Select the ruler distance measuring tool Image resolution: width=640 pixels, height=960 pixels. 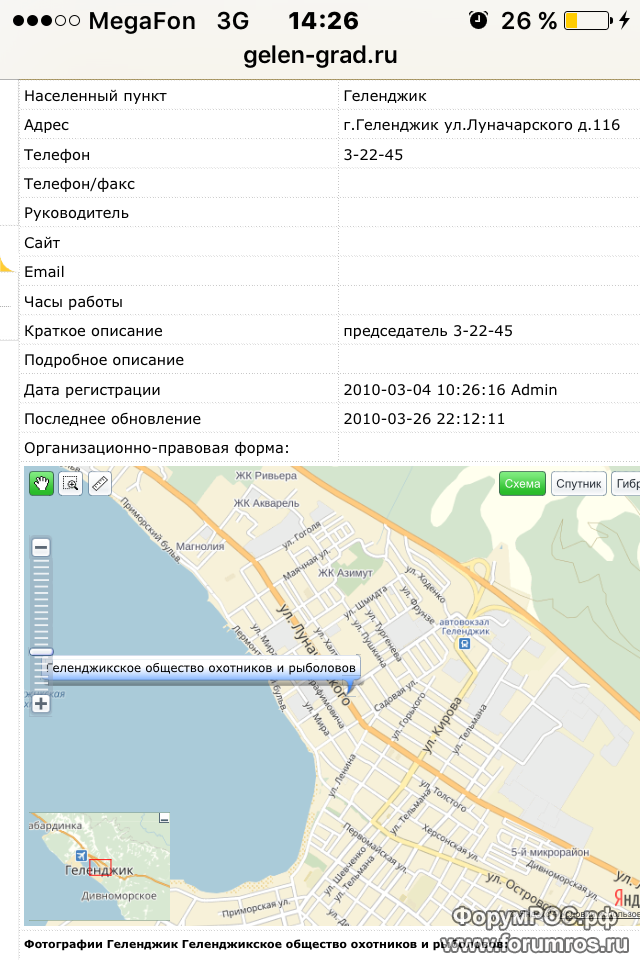point(100,484)
